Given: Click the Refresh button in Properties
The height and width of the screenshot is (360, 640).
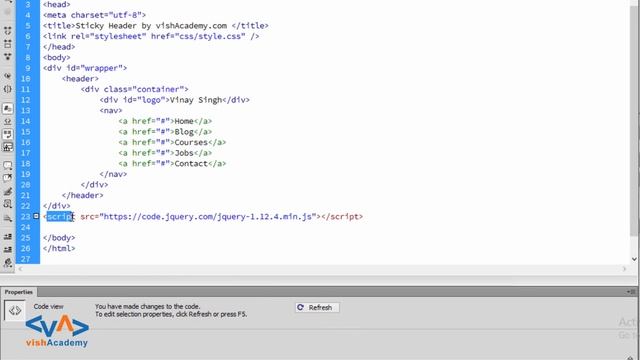Looking at the screenshot, I should click(317, 307).
